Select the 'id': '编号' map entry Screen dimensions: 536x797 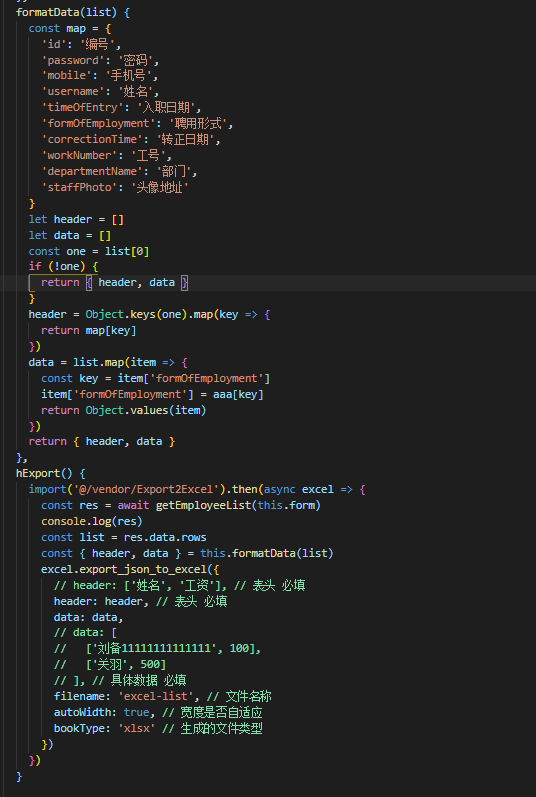[81, 44]
